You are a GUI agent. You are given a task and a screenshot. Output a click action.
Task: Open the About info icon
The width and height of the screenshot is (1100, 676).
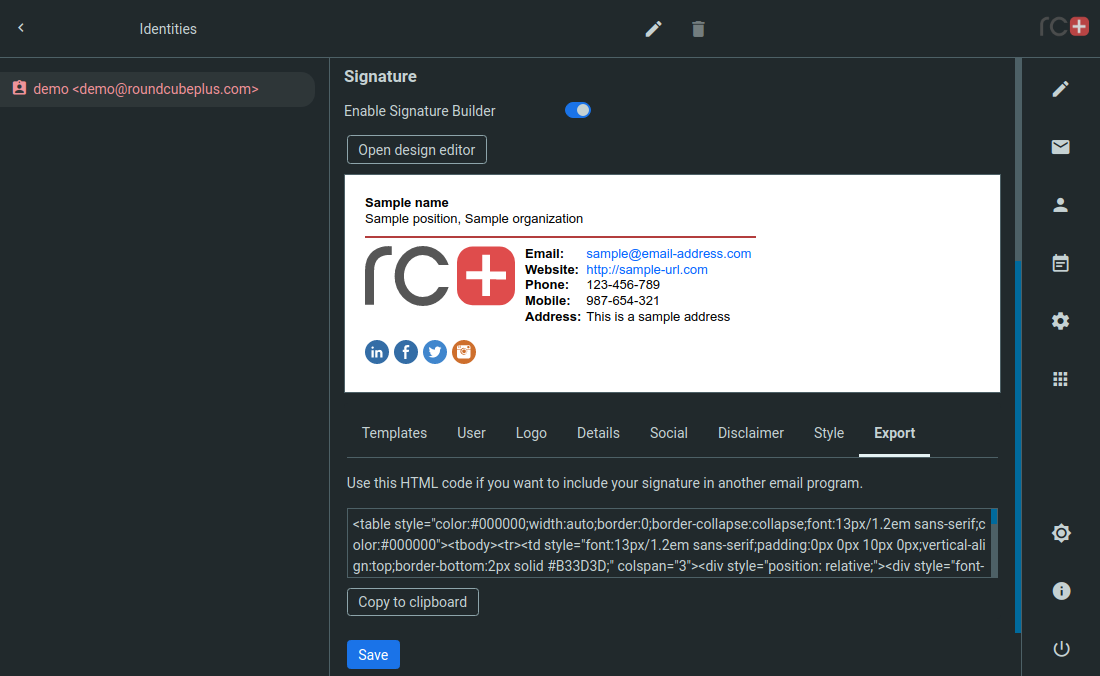tap(1061, 591)
